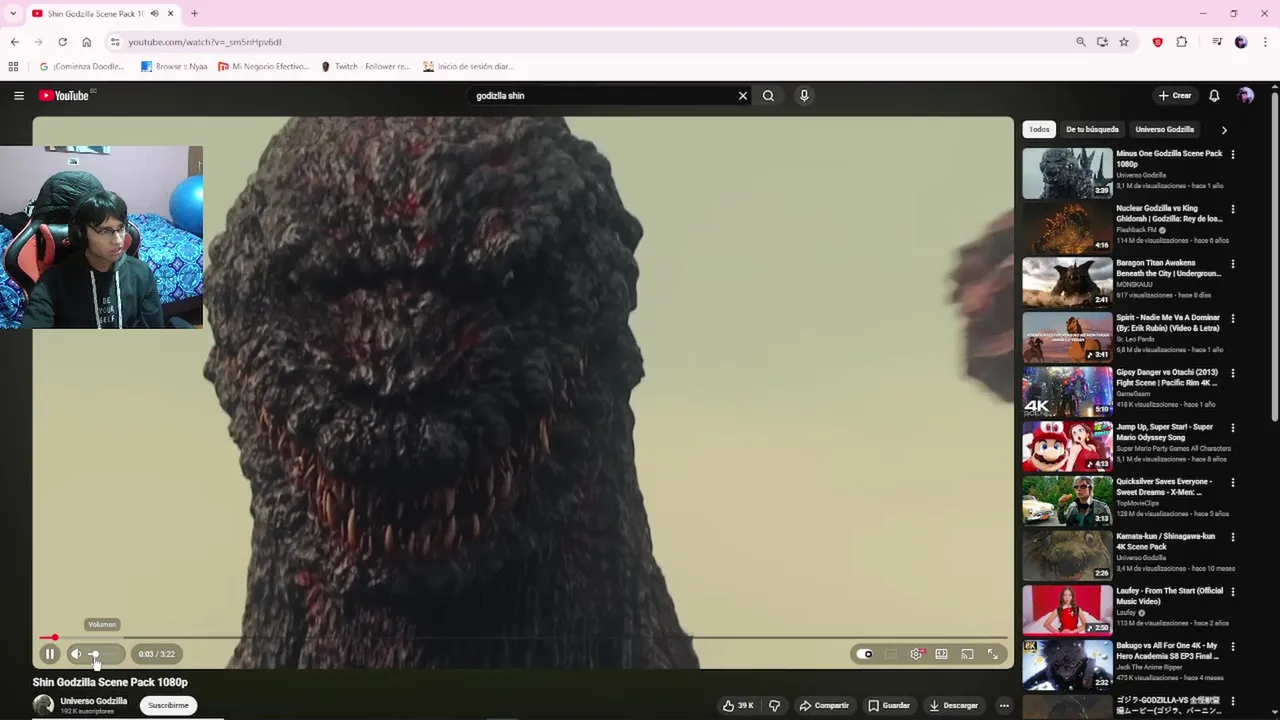
Task: Open options for Spirit Nadie Me Va video
Action: click(1233, 319)
